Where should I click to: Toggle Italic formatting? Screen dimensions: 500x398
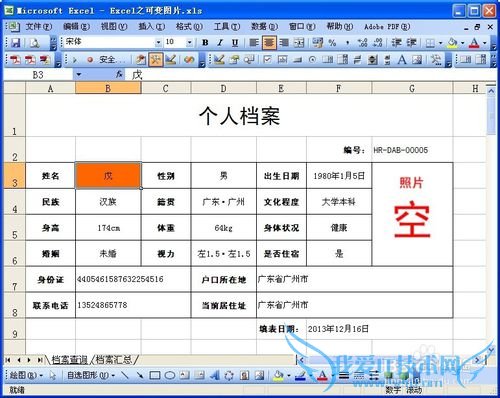pos(220,42)
